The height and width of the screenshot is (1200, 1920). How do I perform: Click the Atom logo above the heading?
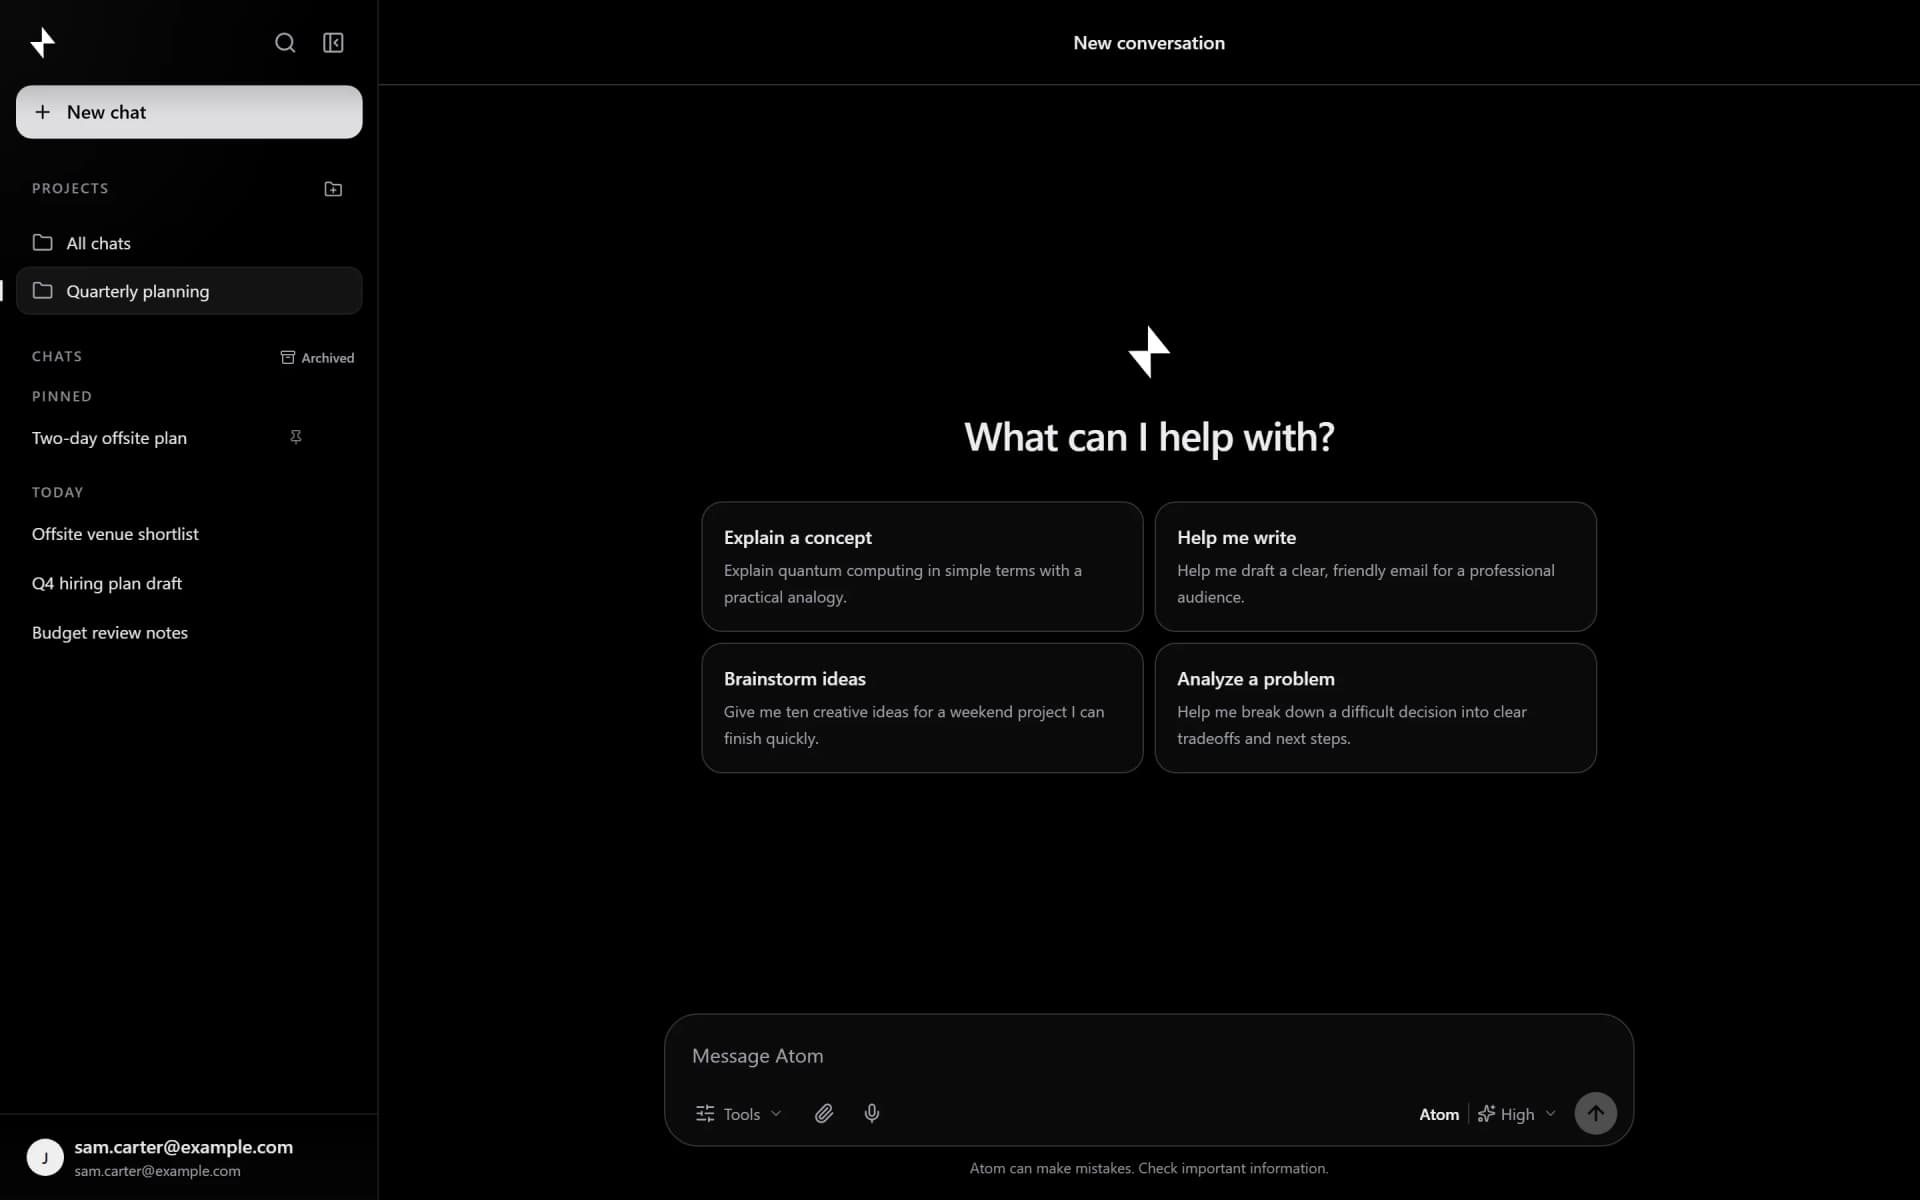tap(1149, 352)
